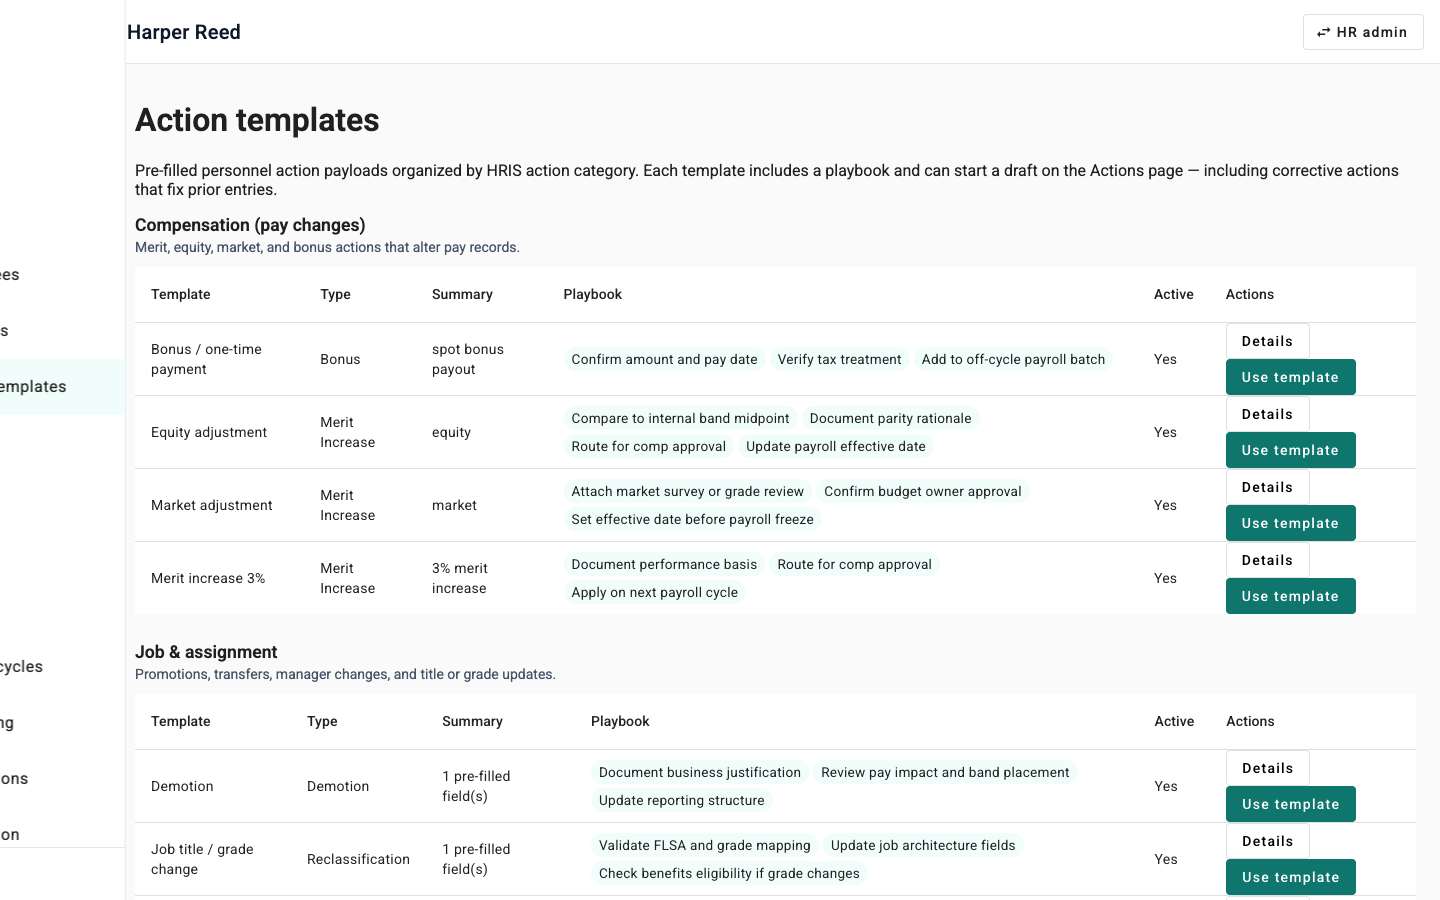Use template for Job title / grade change
1440x900 pixels.
click(1290, 877)
